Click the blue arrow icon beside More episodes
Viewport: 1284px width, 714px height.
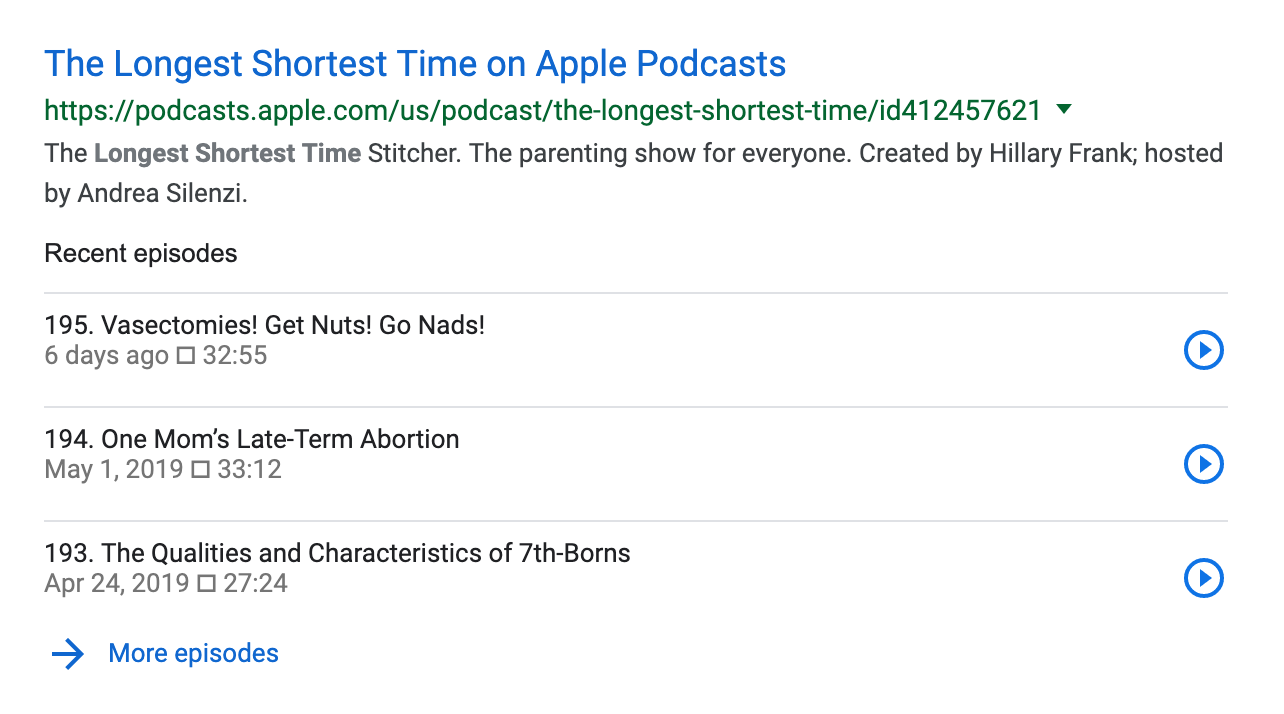[x=68, y=654]
